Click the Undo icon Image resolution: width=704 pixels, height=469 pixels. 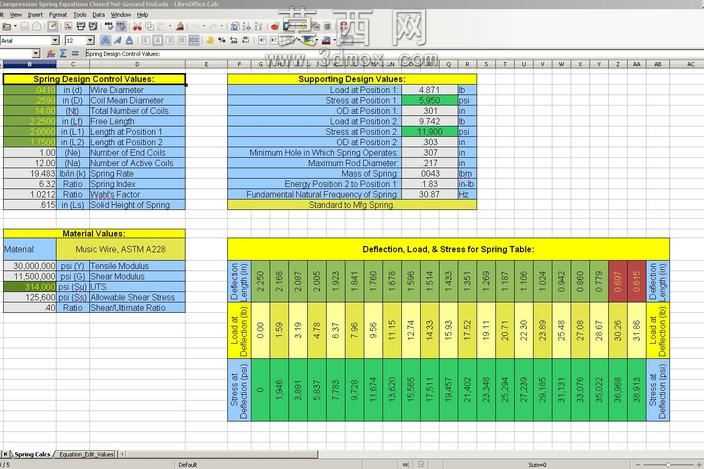pyautogui.click(x=195, y=27)
